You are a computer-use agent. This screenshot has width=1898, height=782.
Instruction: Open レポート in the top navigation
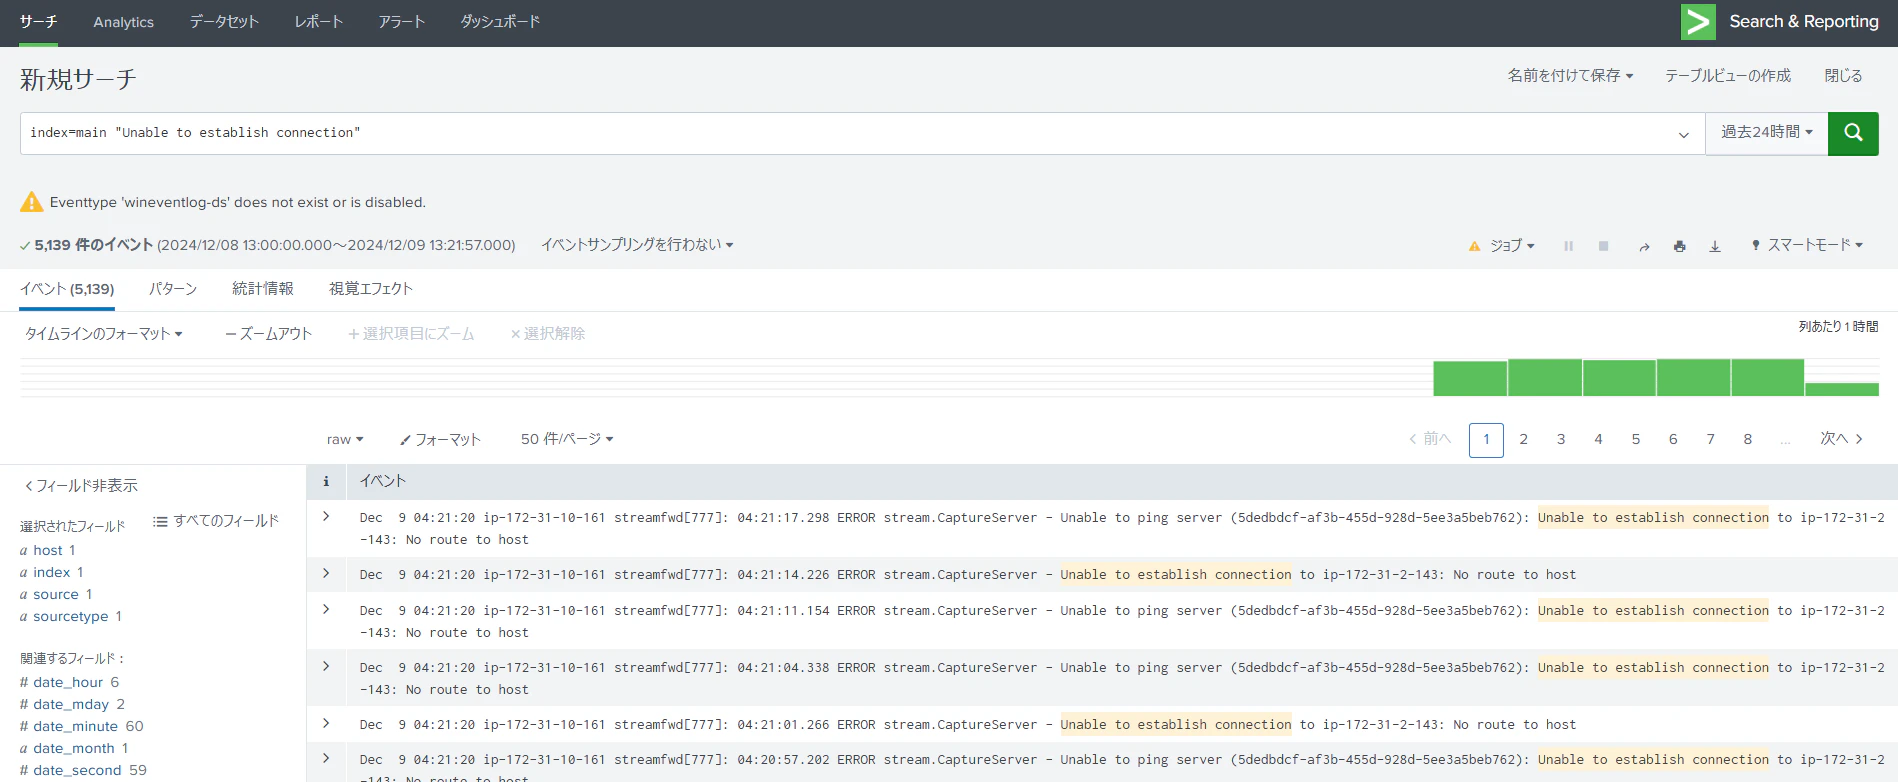(319, 22)
